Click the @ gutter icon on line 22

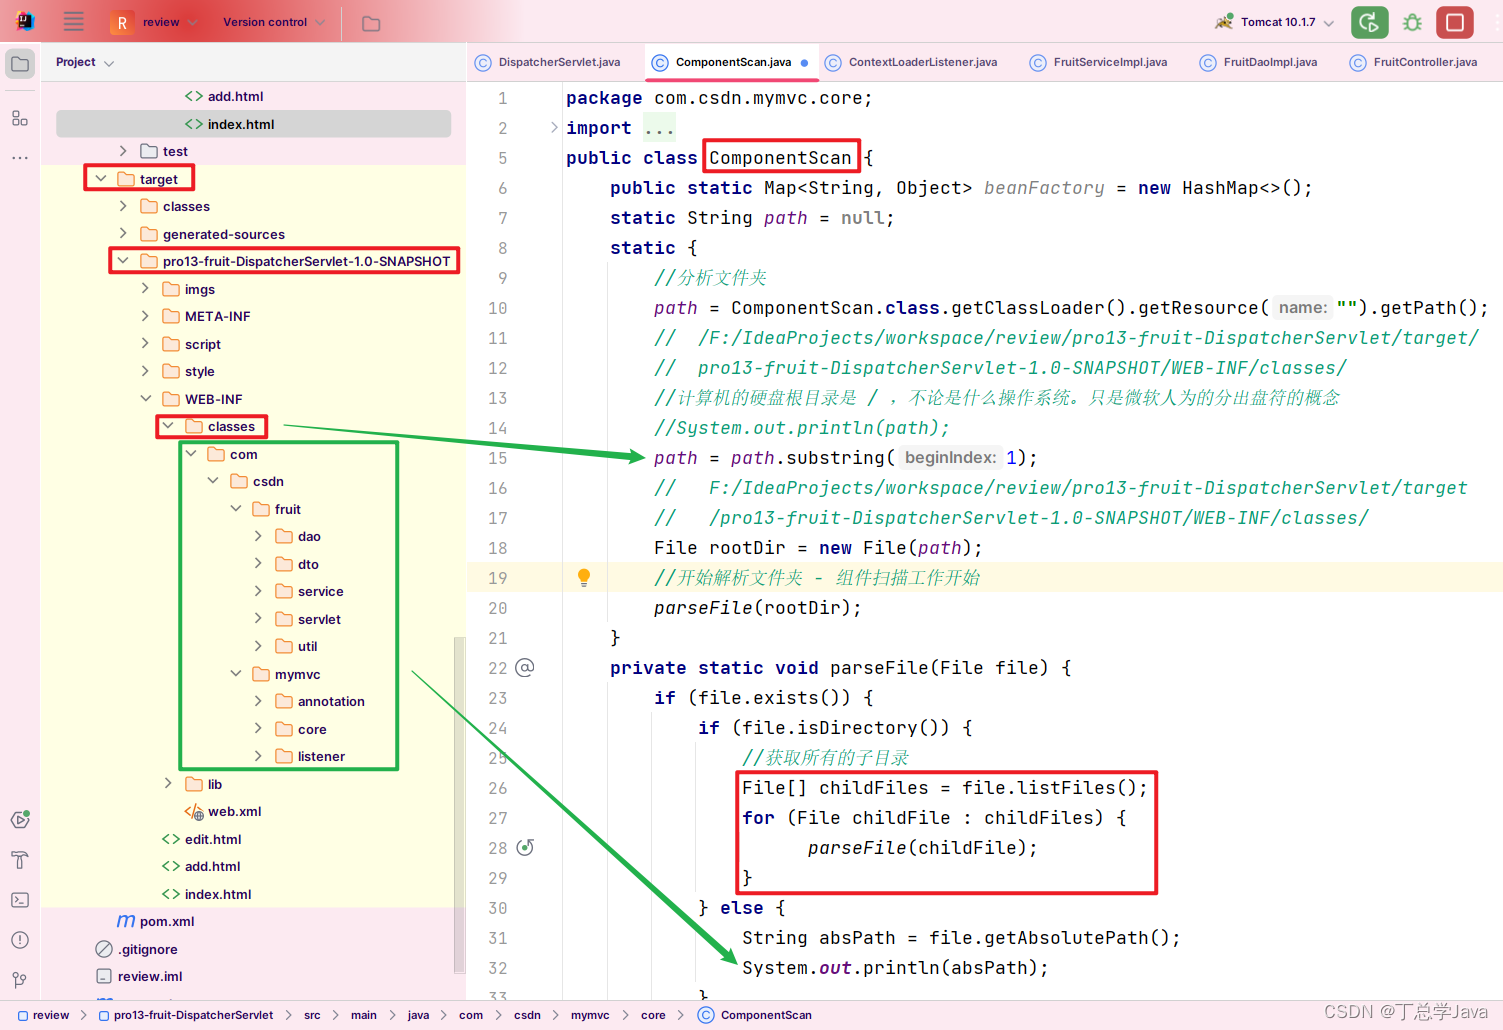click(x=525, y=667)
